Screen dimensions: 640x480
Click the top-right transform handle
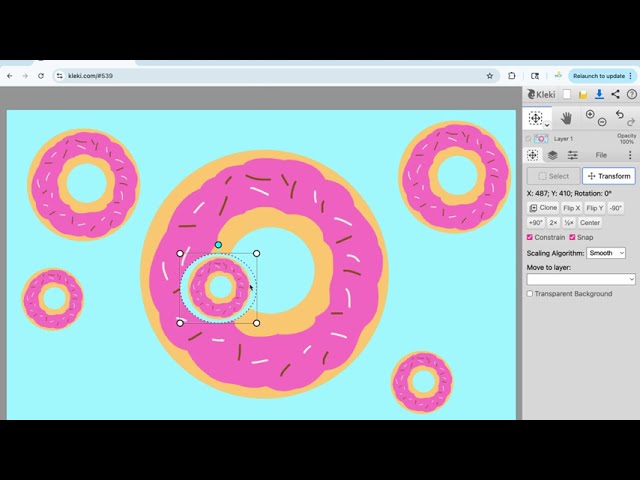pyautogui.click(x=256, y=253)
